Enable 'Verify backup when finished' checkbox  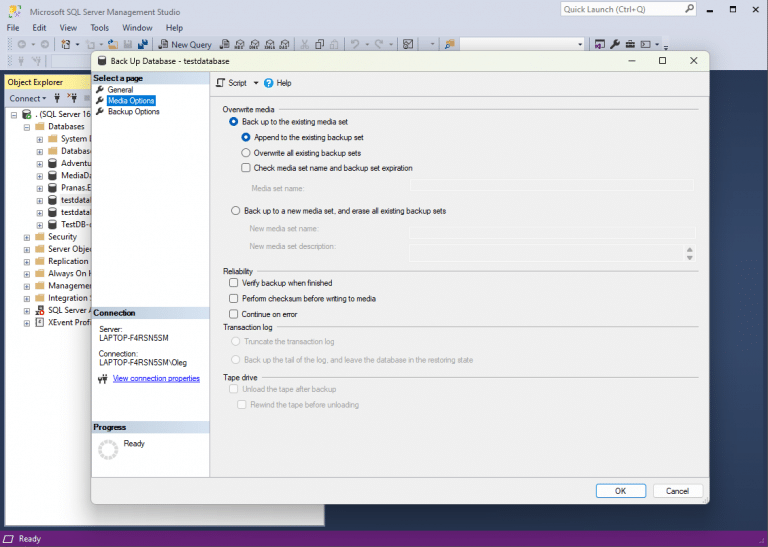click(x=234, y=283)
